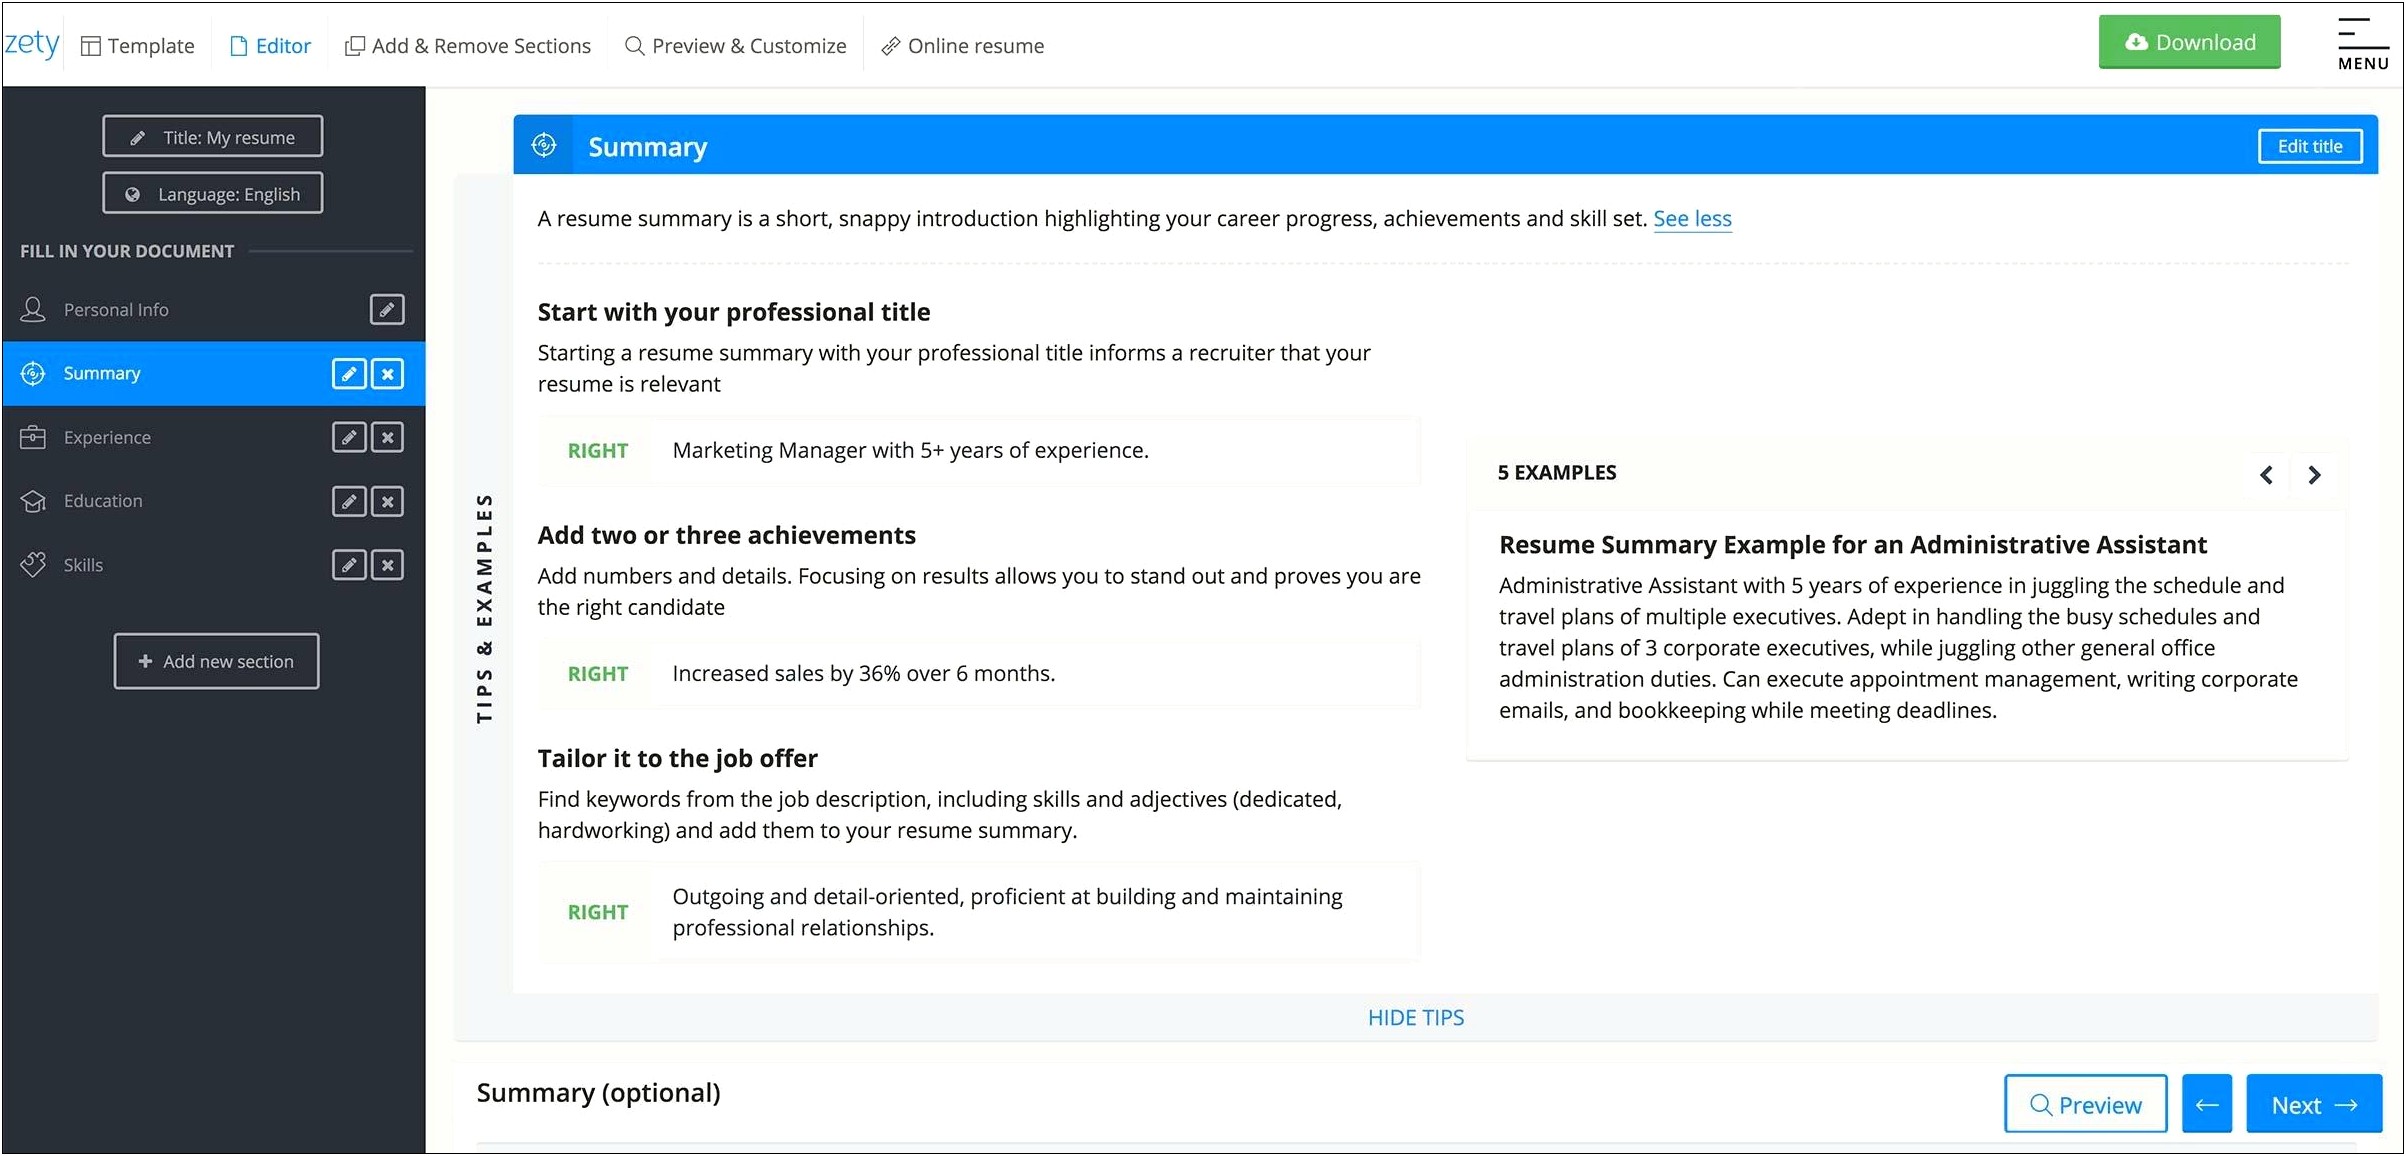Image resolution: width=2406 pixels, height=1156 pixels.
Task: Click the Education delete X icon
Action: click(388, 499)
